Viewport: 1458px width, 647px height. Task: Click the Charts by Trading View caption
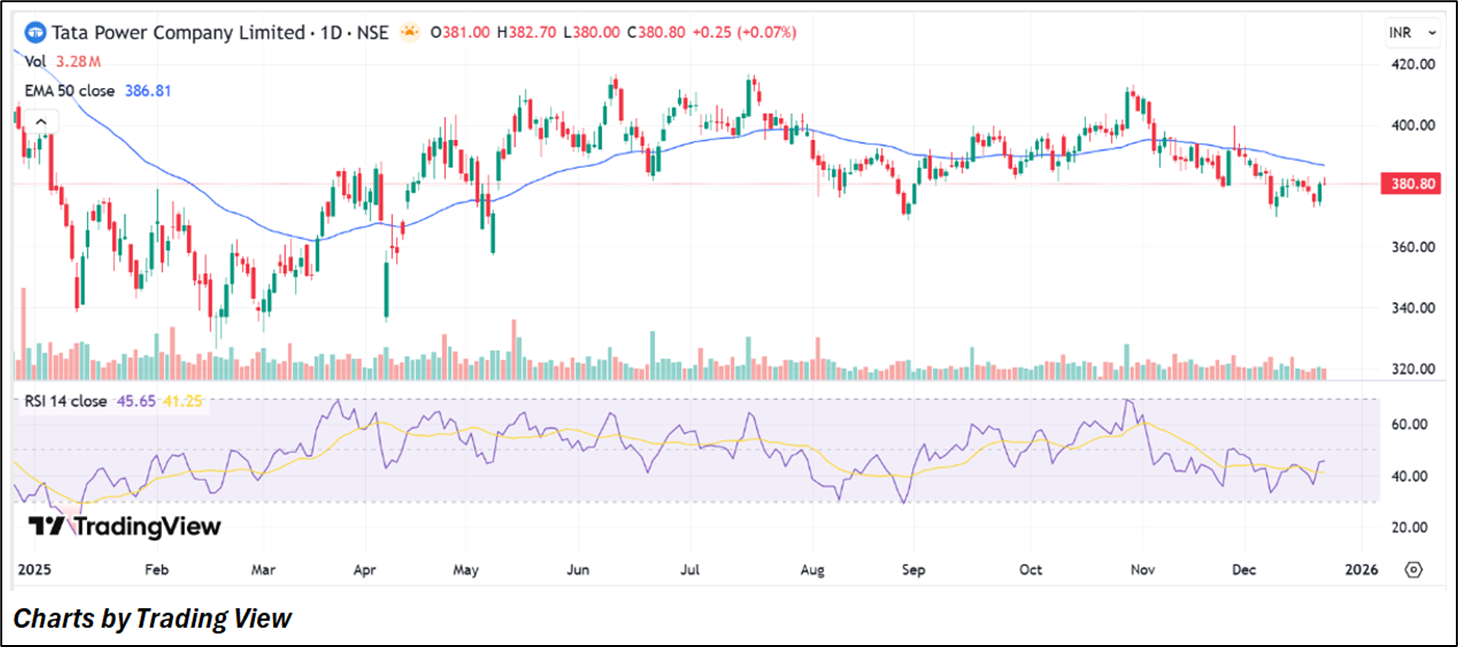152,619
